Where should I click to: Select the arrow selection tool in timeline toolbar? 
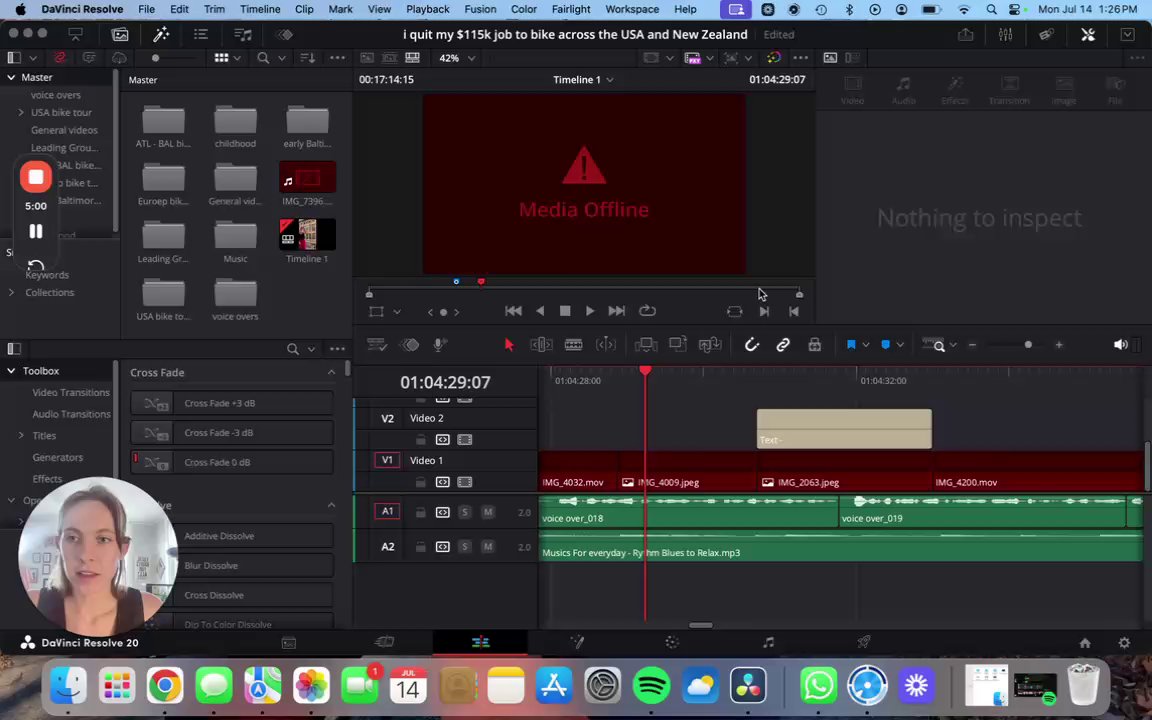pos(508,345)
